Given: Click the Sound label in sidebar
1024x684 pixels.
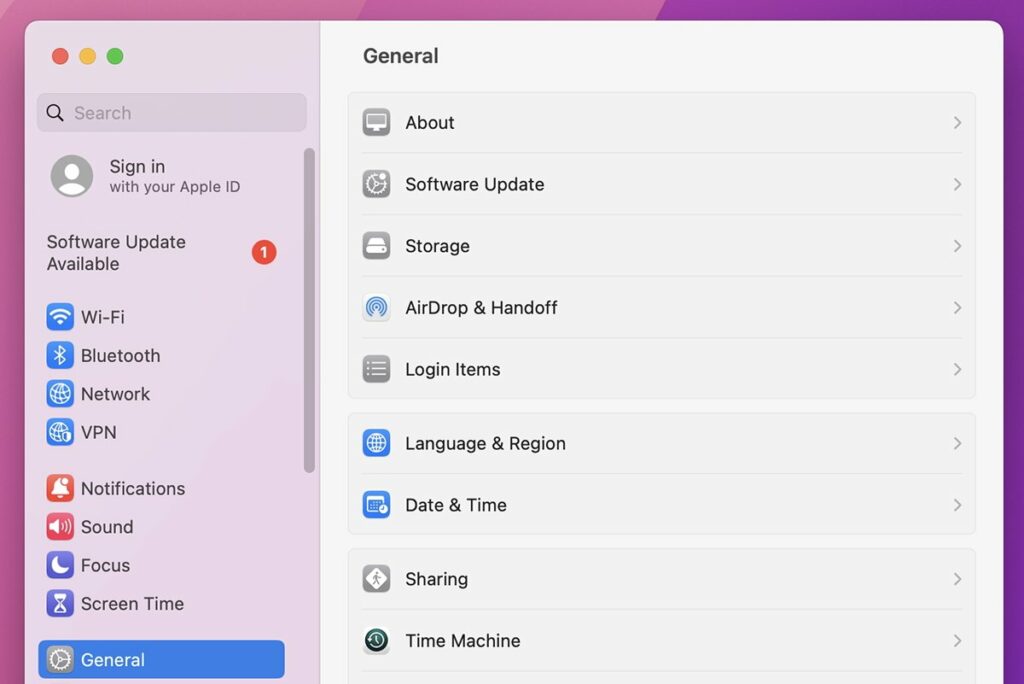Looking at the screenshot, I should pyautogui.click(x=107, y=527).
